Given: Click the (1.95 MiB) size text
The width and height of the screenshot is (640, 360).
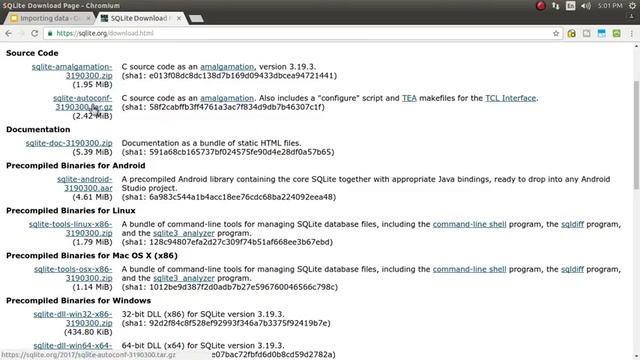Looking at the screenshot, I should click(x=92, y=84).
